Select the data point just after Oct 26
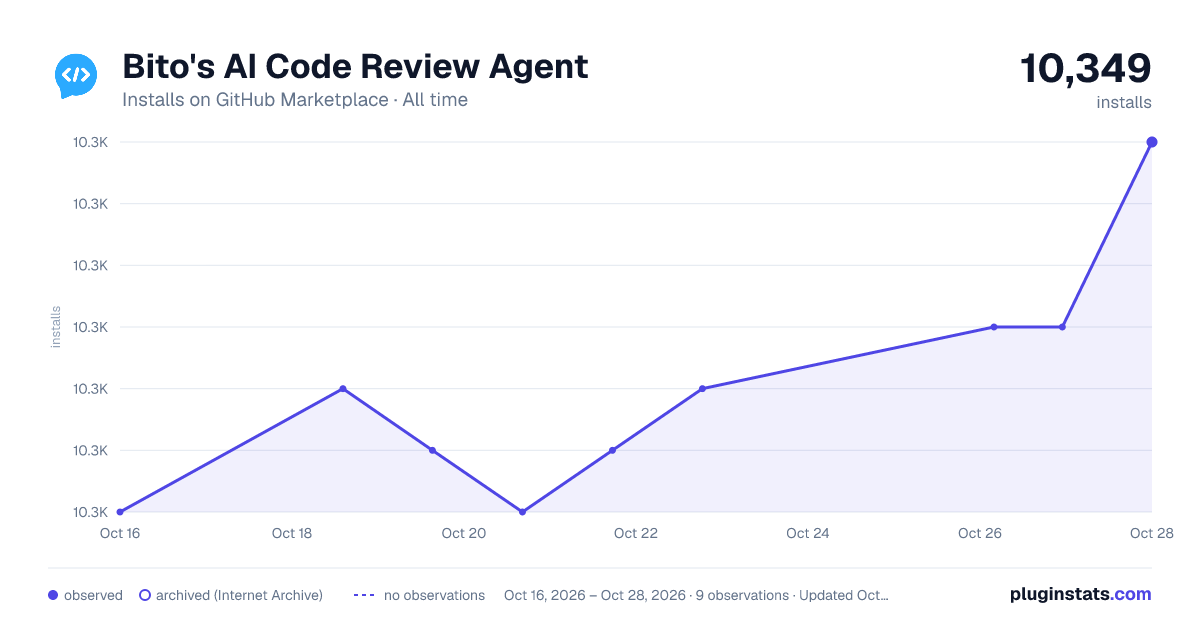Screen dimensions: 1200x630 [x=994, y=327]
